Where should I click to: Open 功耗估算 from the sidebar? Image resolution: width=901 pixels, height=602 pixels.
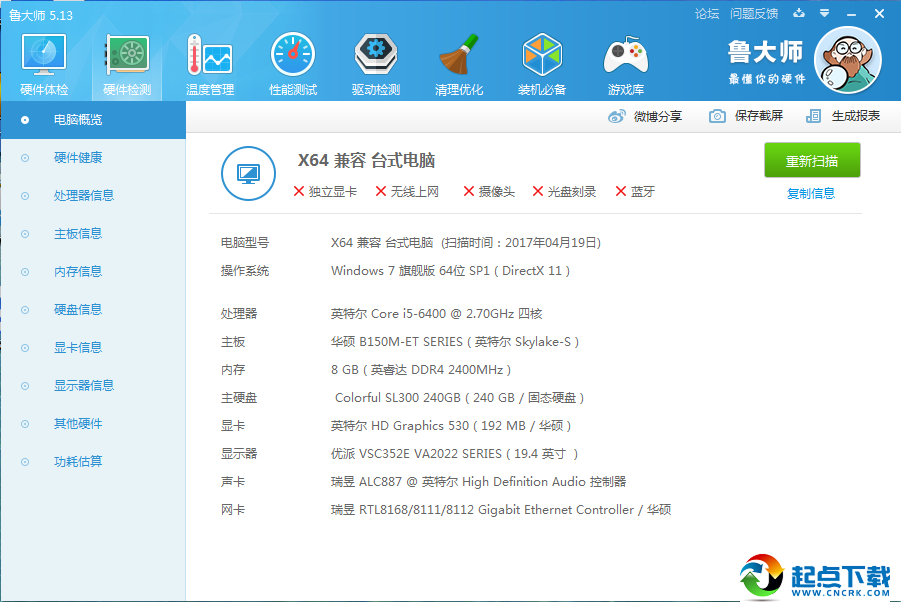[x=77, y=461]
